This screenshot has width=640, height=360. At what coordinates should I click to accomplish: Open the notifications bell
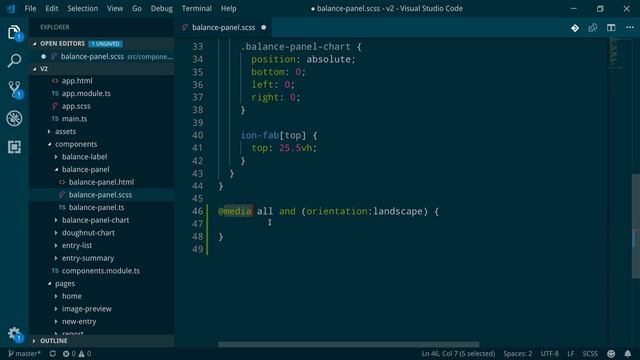(x=628, y=353)
